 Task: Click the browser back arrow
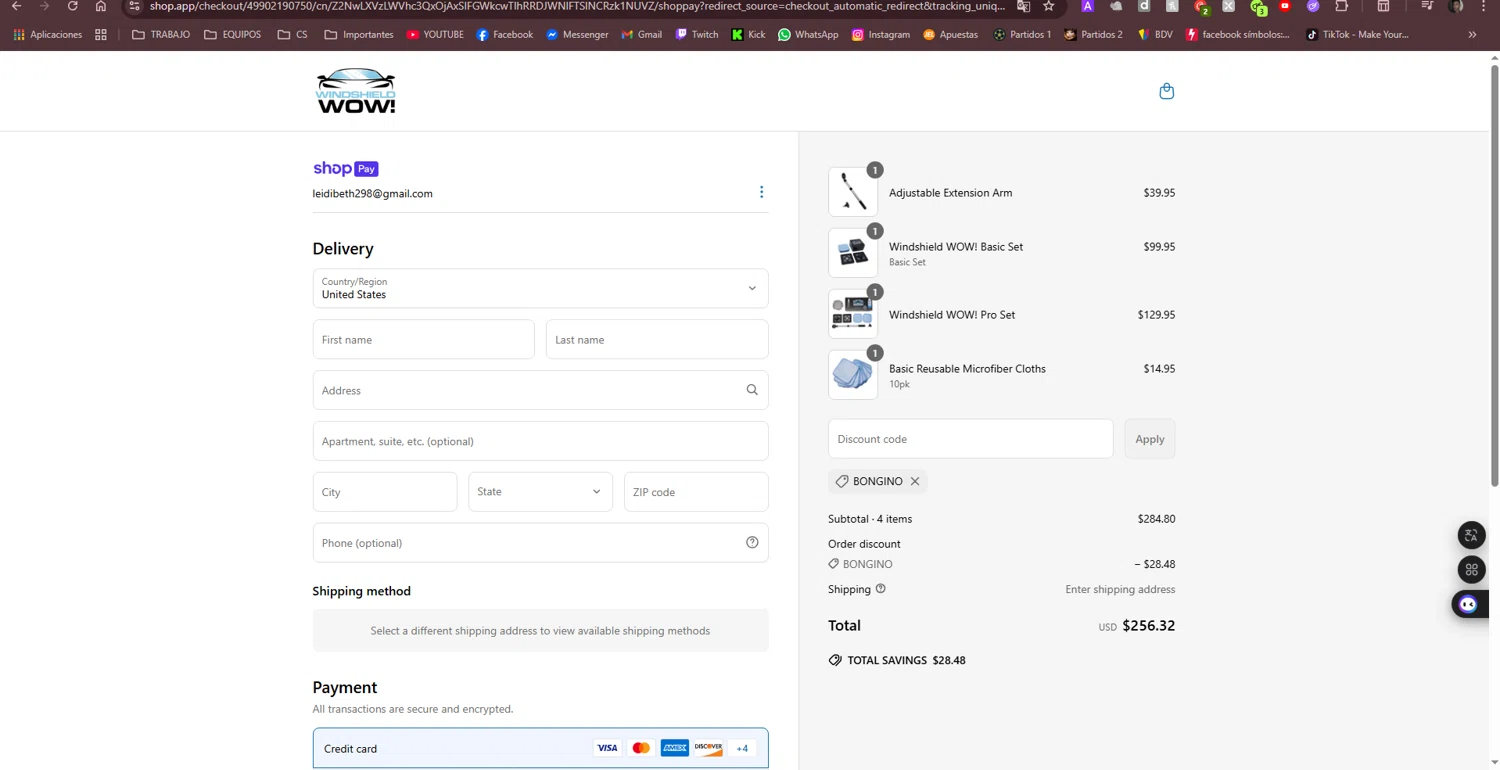16,6
